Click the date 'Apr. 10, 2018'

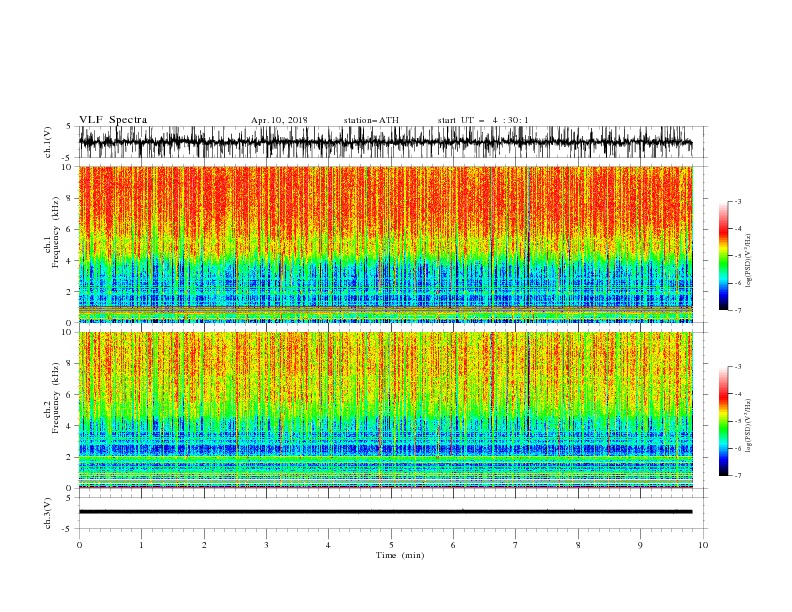click(279, 120)
